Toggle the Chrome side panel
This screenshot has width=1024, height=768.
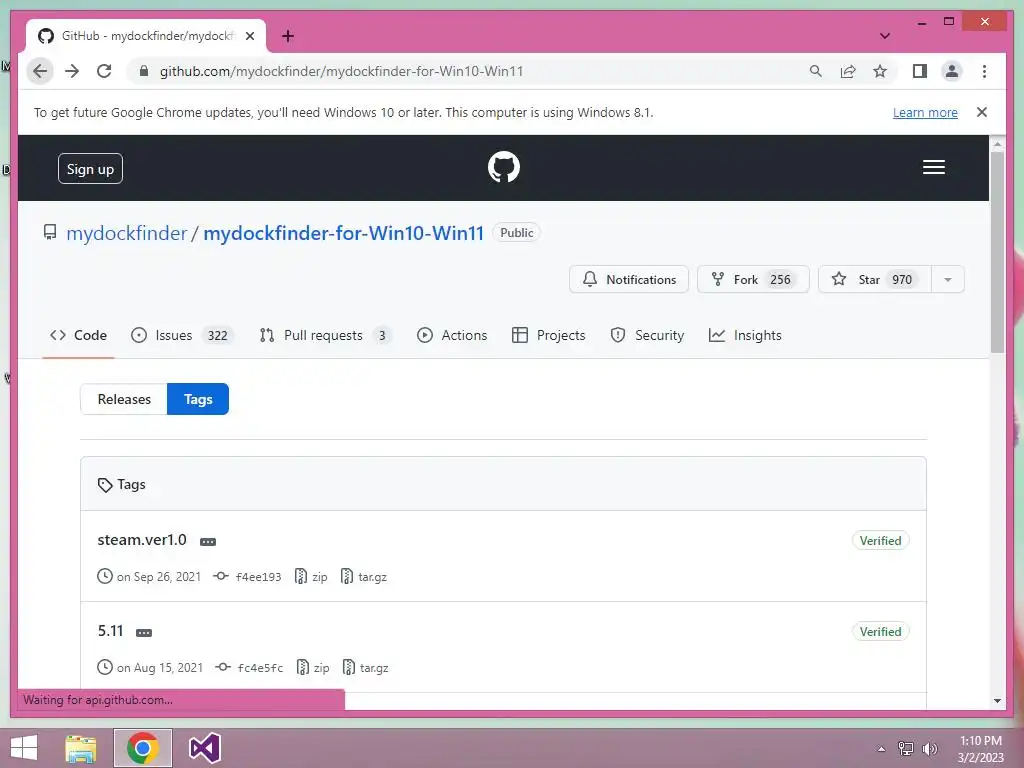point(920,71)
